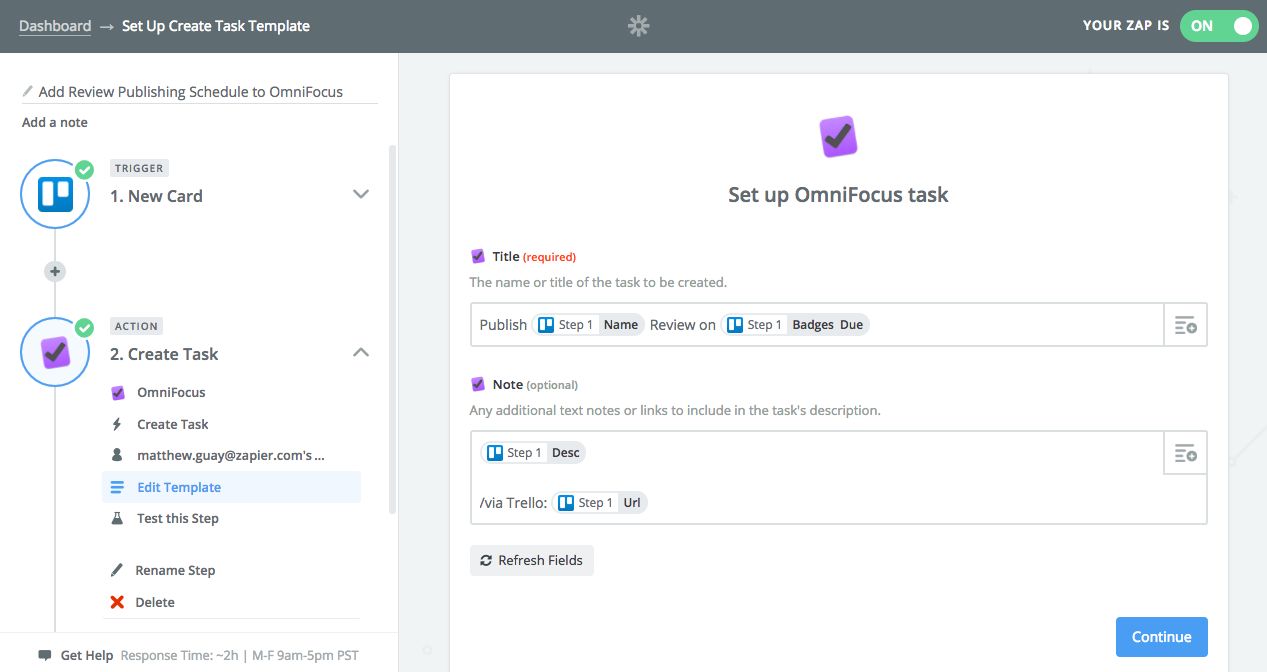
Task: Click the Continue button
Action: pyautogui.click(x=1161, y=637)
